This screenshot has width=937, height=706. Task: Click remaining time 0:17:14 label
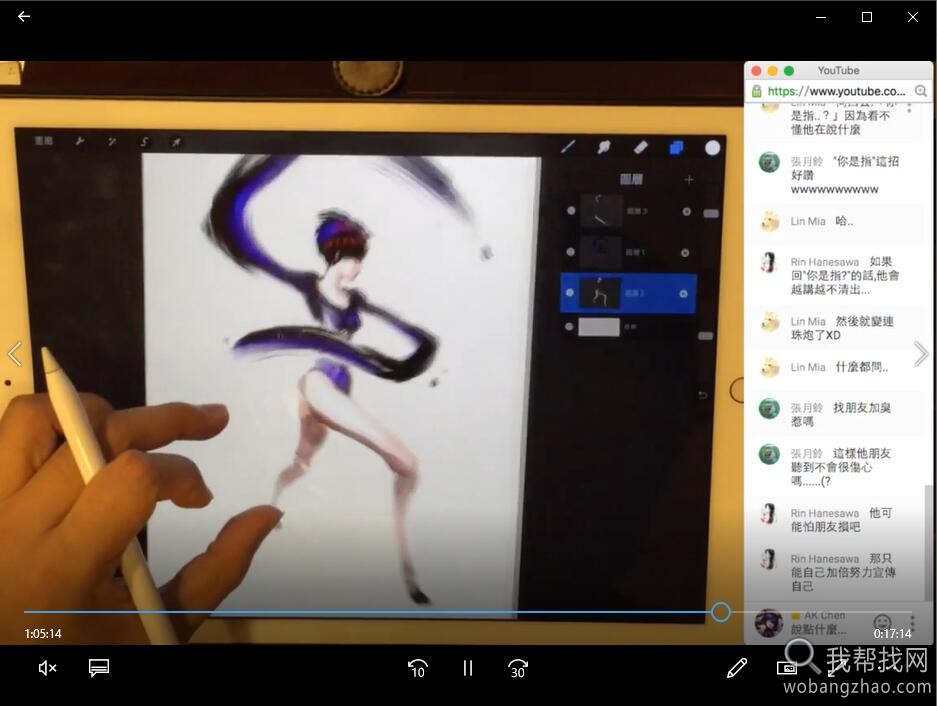pos(893,634)
